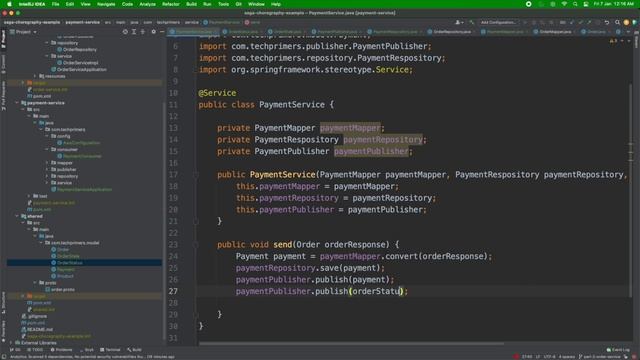Expand the mapper package in payment-service
This screenshot has height=360, width=640.
pyautogui.click(x=47, y=163)
